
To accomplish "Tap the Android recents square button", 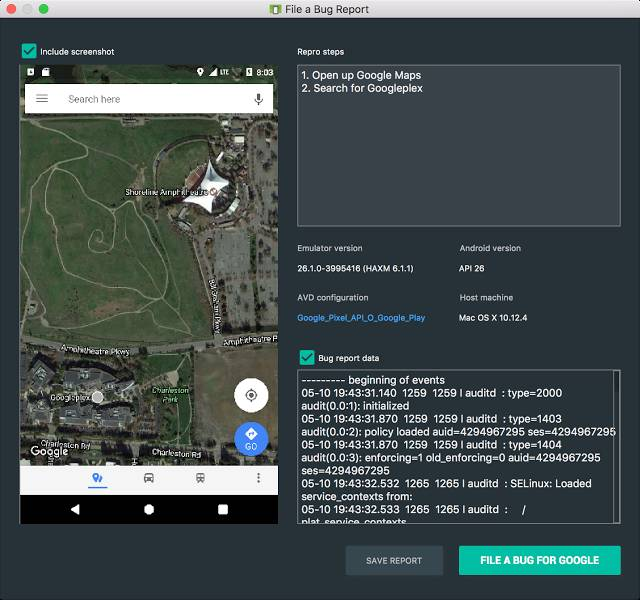I will (223, 509).
